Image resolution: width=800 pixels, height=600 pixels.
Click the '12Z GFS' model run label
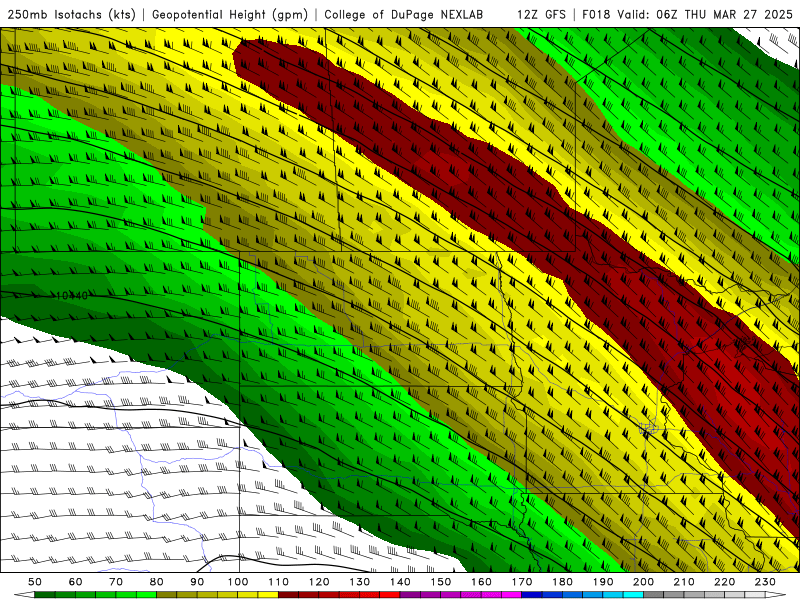541,15
